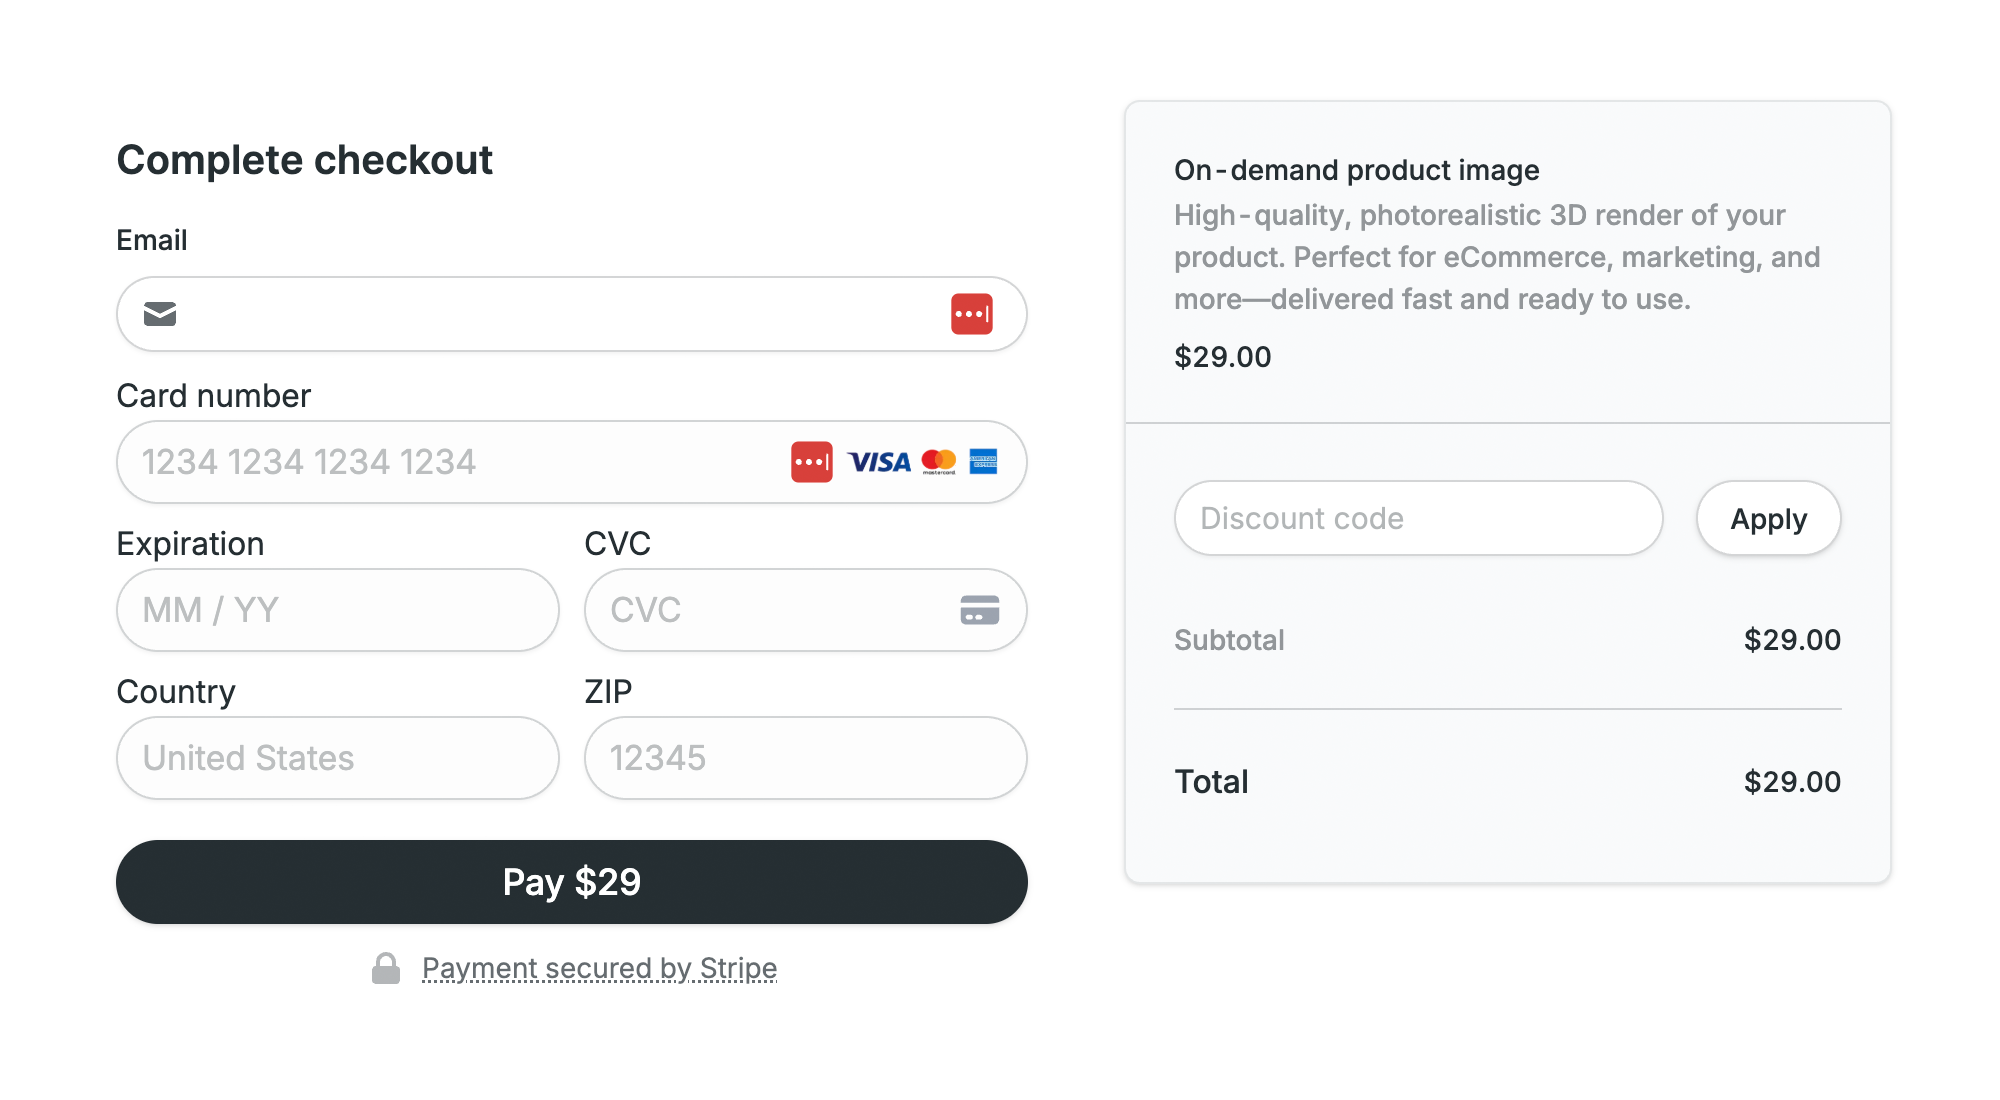
Task: Click the envelope icon in Email field
Action: coord(160,314)
